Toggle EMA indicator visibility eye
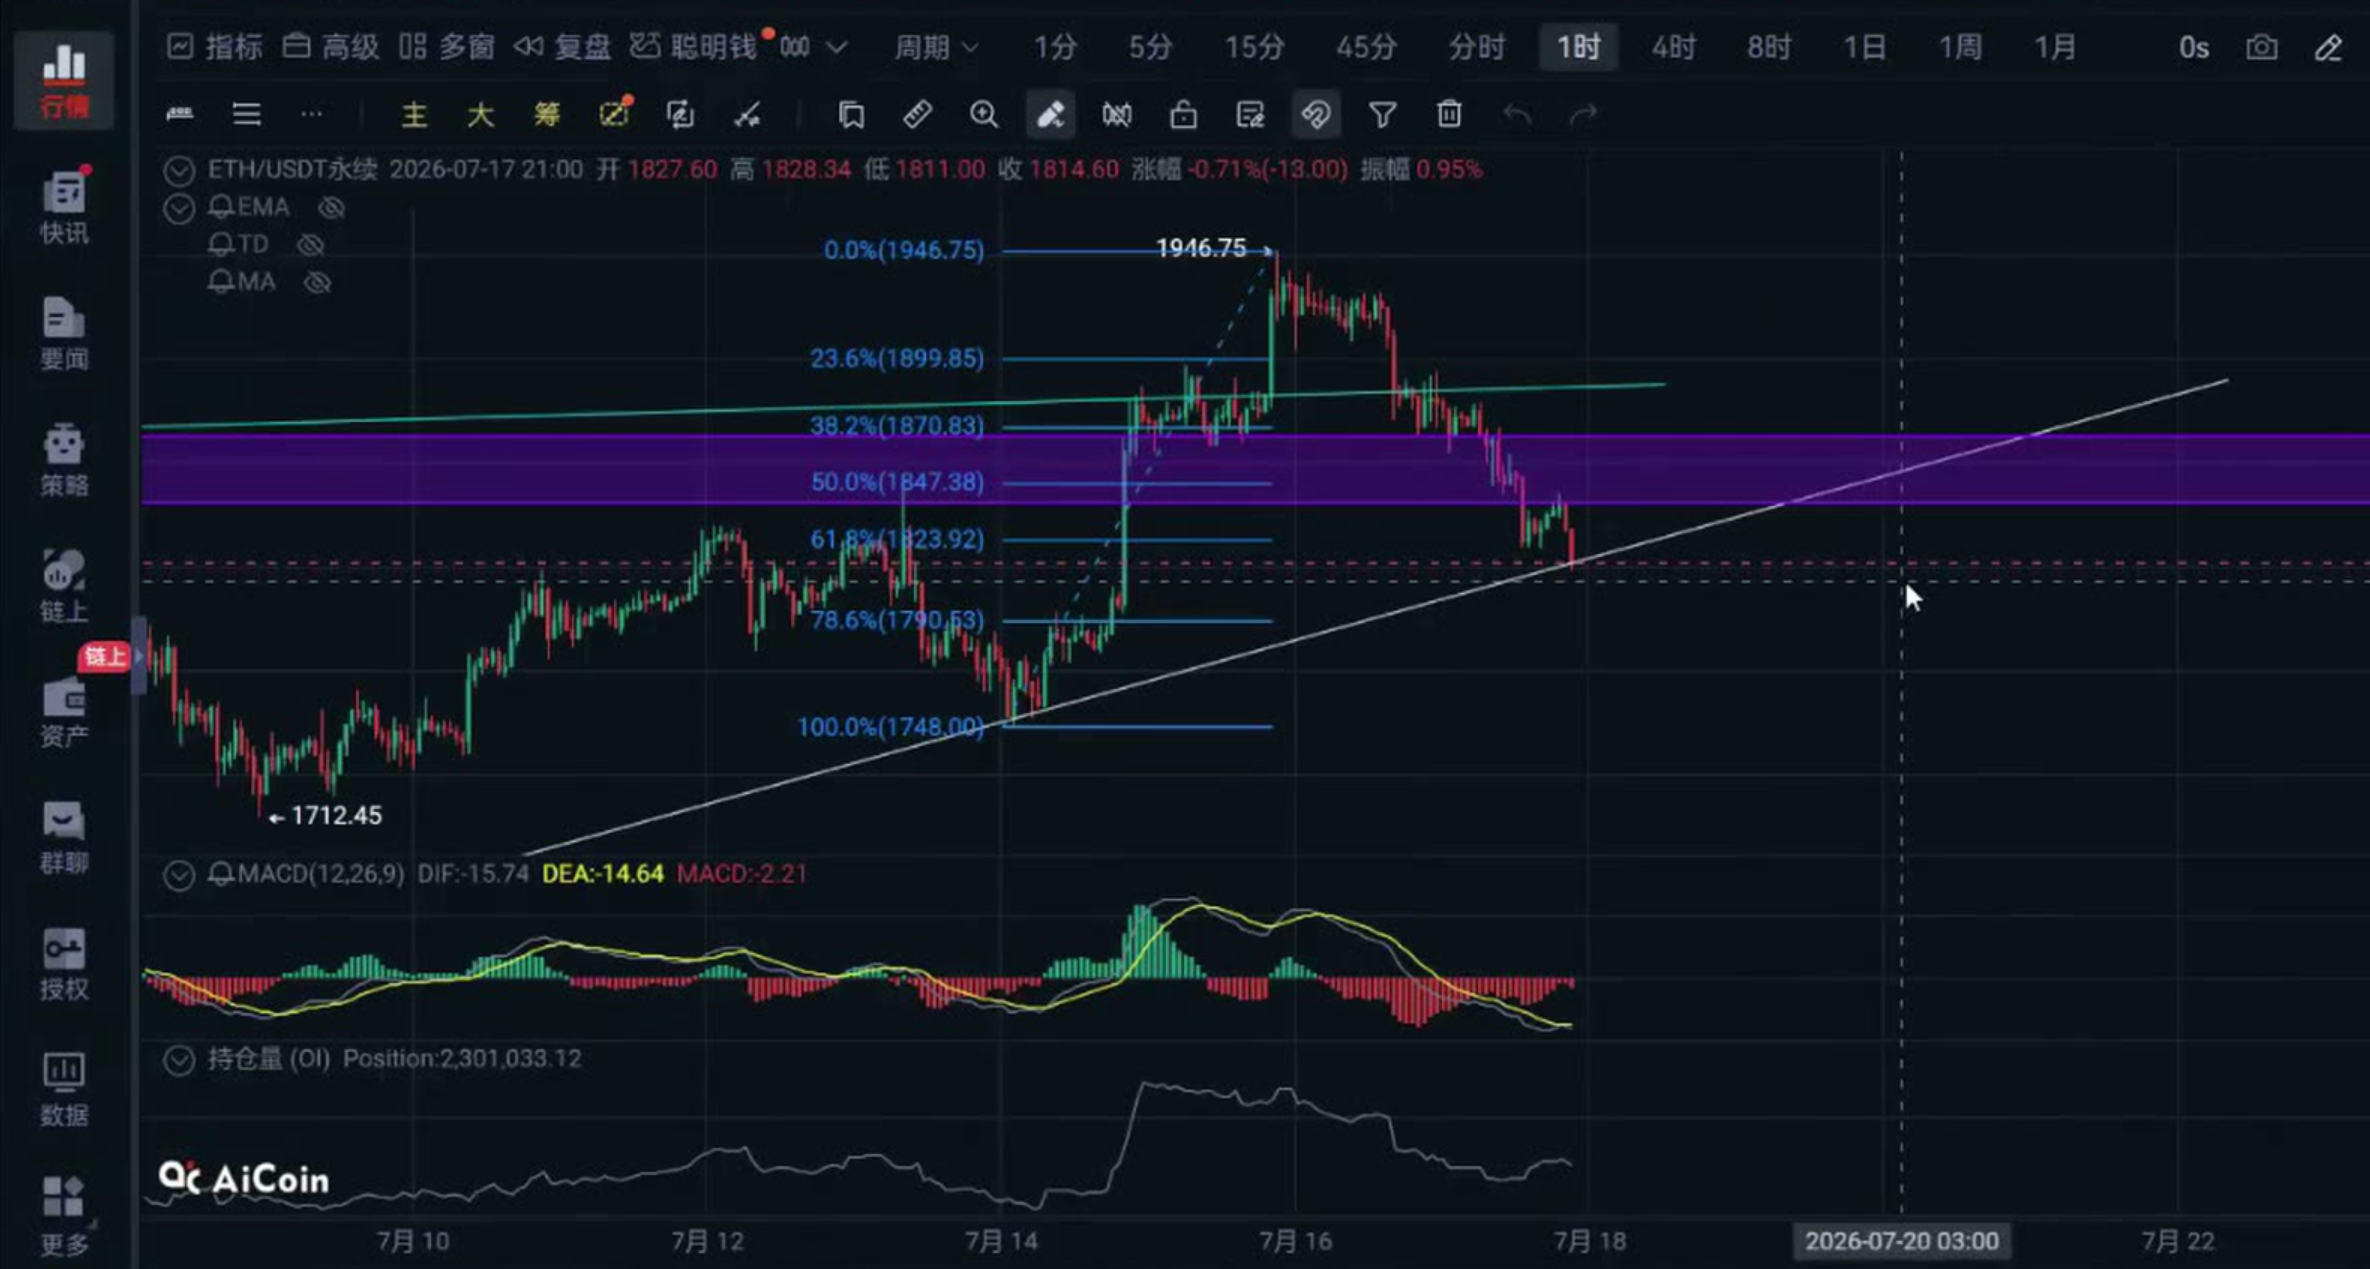2370x1269 pixels. (x=331, y=207)
